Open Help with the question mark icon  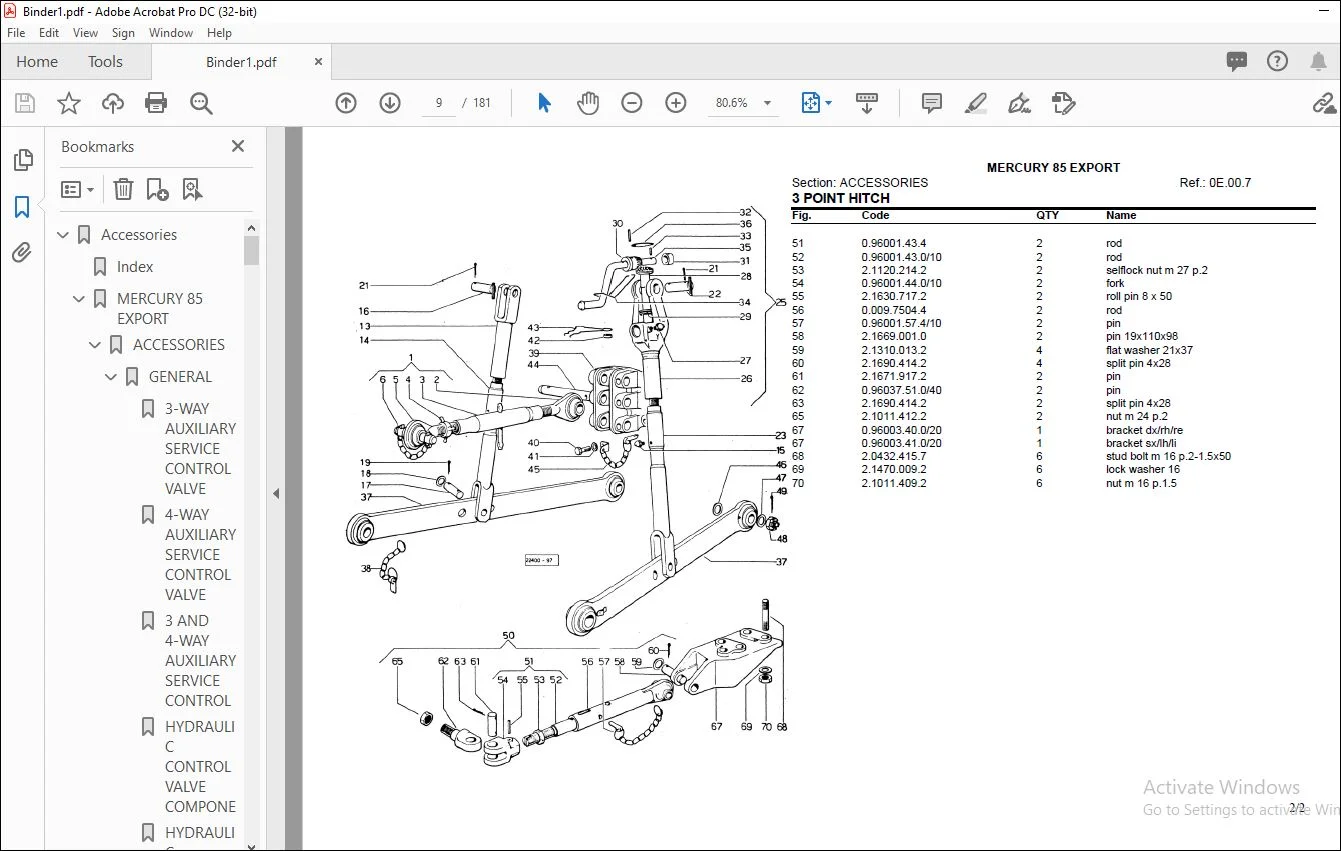tap(1277, 62)
